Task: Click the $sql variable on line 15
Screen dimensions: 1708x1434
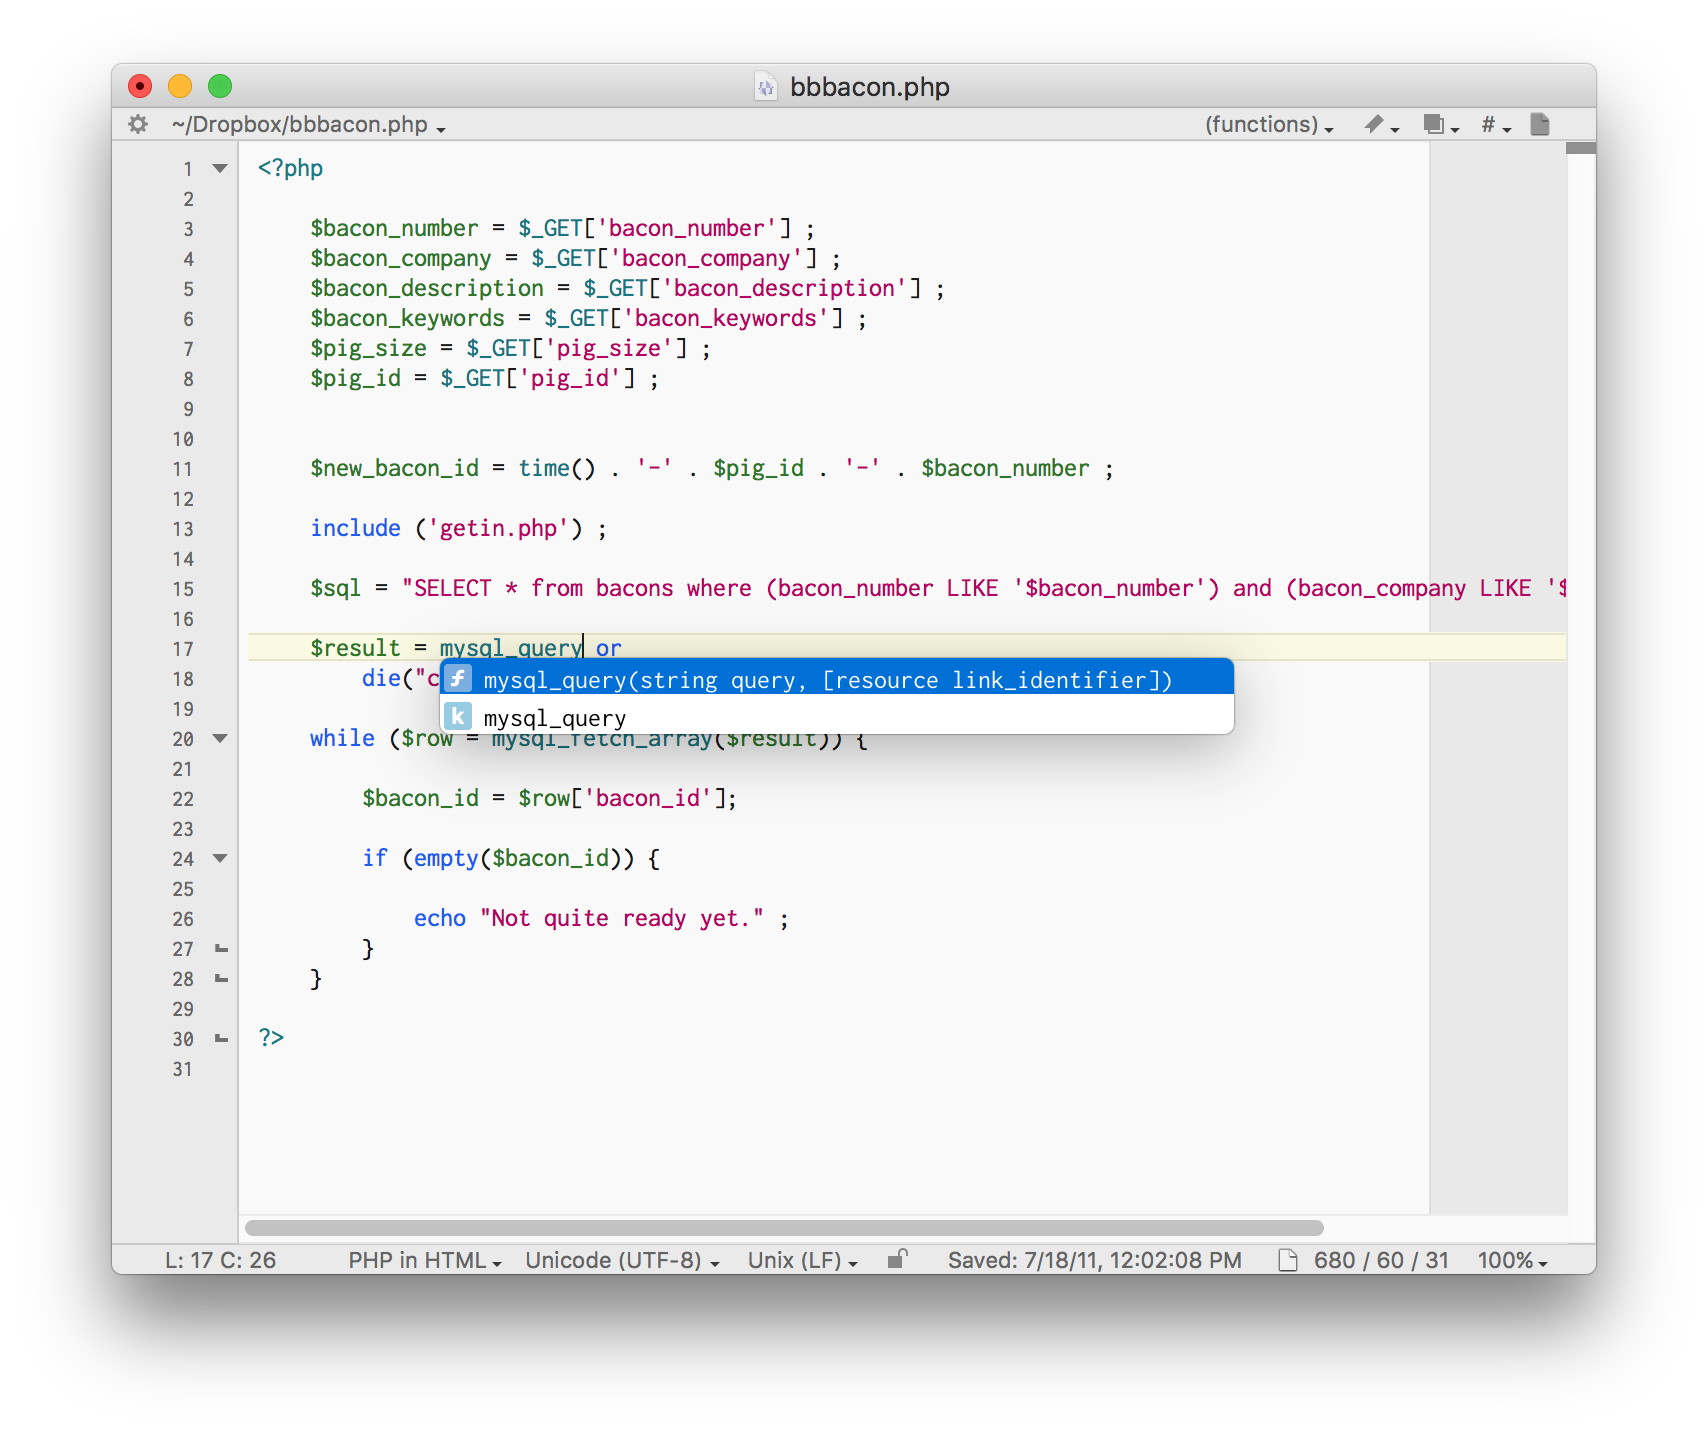Action: coord(335,588)
